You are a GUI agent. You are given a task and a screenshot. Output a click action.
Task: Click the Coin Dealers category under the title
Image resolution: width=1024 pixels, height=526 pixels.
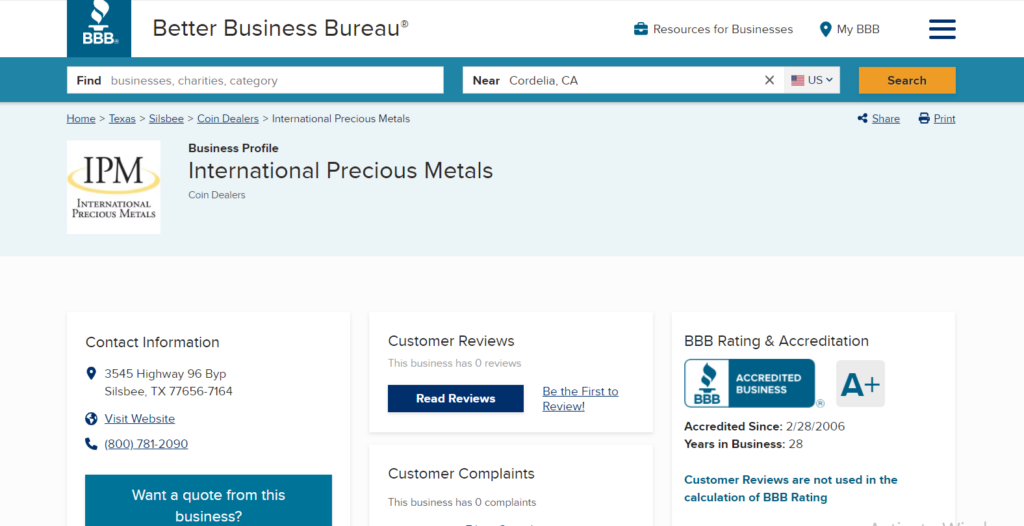tap(217, 195)
